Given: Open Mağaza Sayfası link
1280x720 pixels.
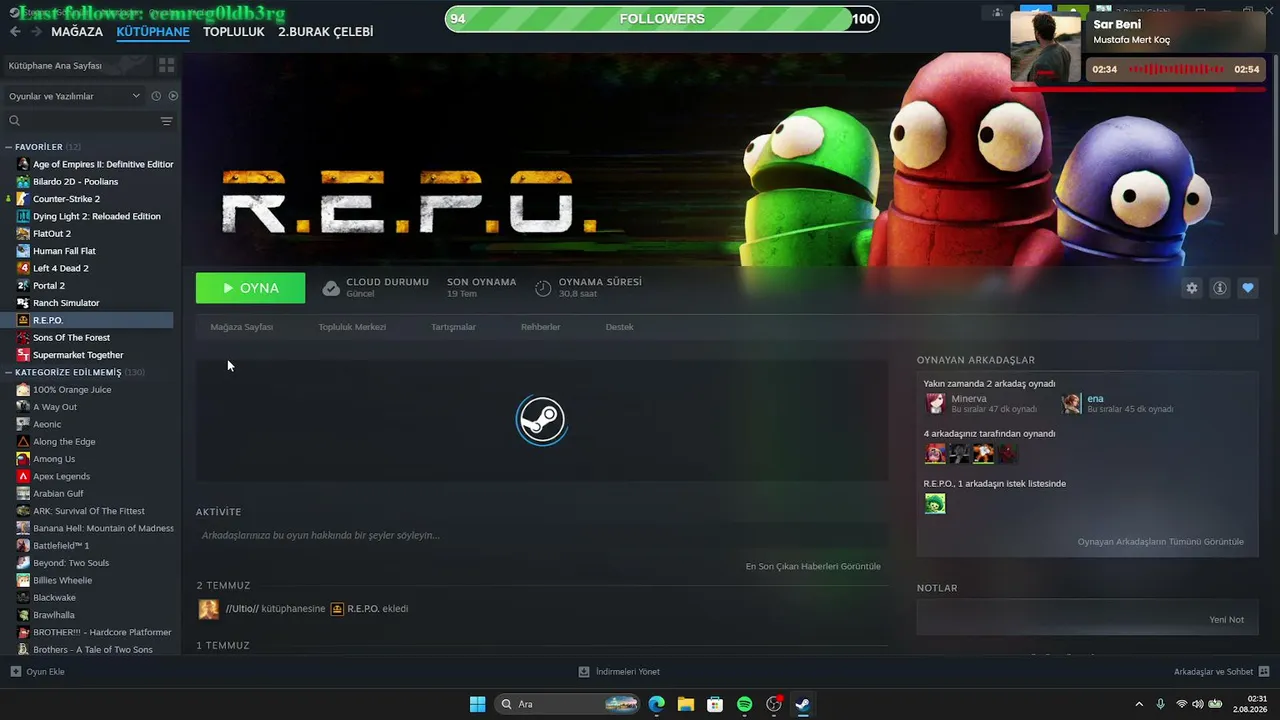Looking at the screenshot, I should (x=242, y=327).
